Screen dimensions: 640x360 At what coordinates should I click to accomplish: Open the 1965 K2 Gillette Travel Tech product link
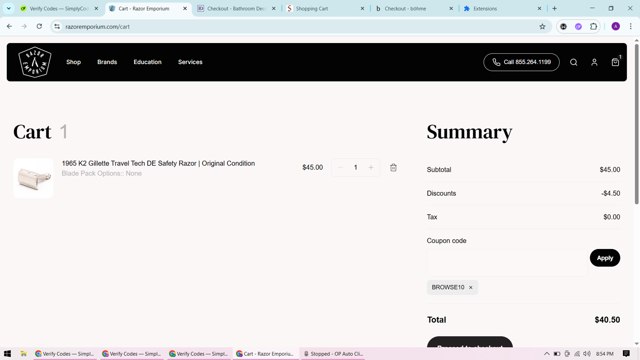point(158,163)
